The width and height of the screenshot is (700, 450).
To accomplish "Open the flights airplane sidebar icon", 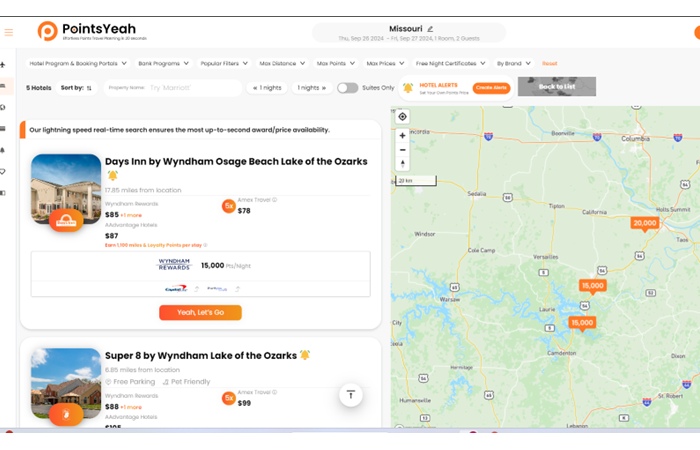I will pos(3,64).
